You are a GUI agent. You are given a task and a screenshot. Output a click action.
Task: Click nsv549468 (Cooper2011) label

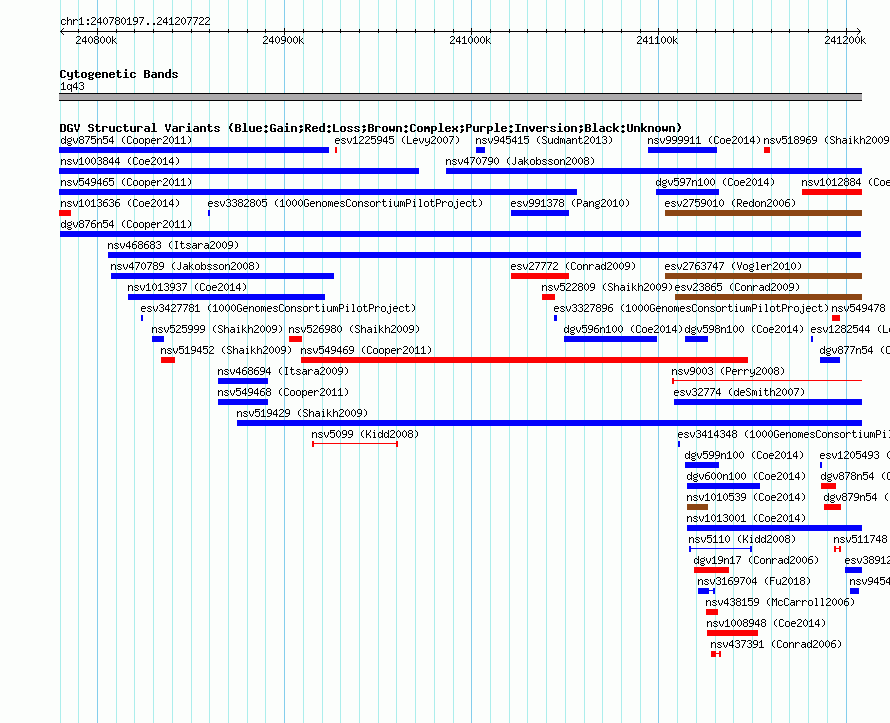tap(283, 392)
